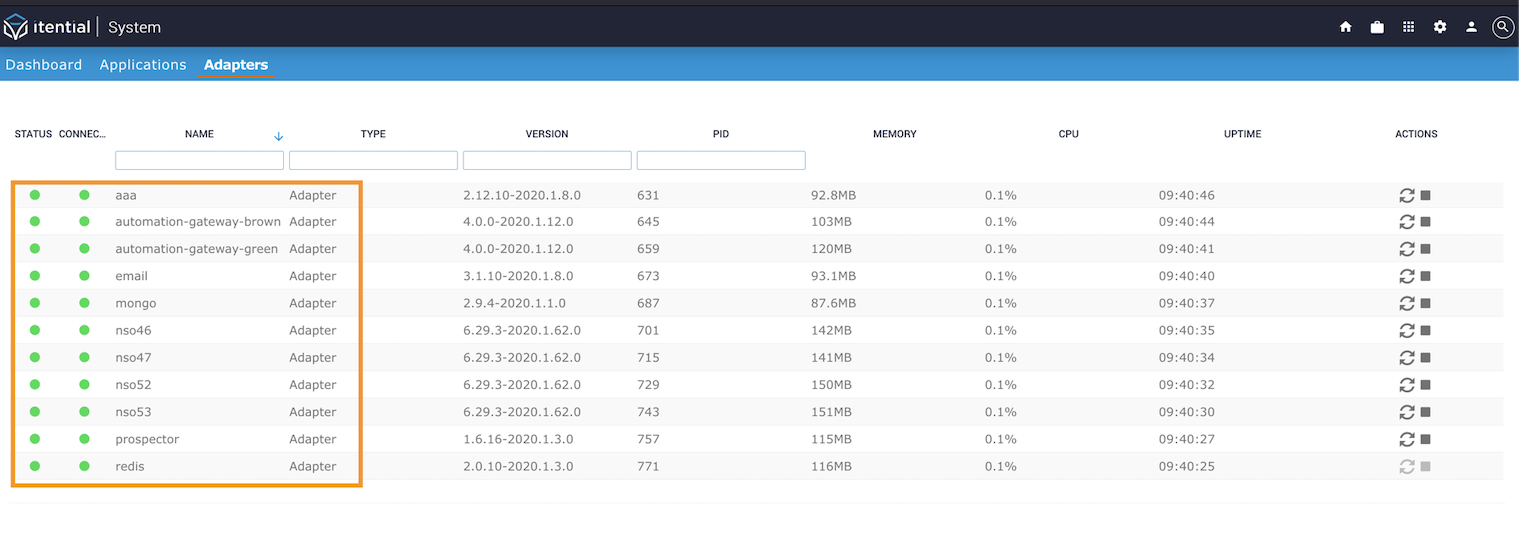Sort by the TYPE column header
Image resolution: width=1519 pixels, height=541 pixels.
pyautogui.click(x=373, y=134)
